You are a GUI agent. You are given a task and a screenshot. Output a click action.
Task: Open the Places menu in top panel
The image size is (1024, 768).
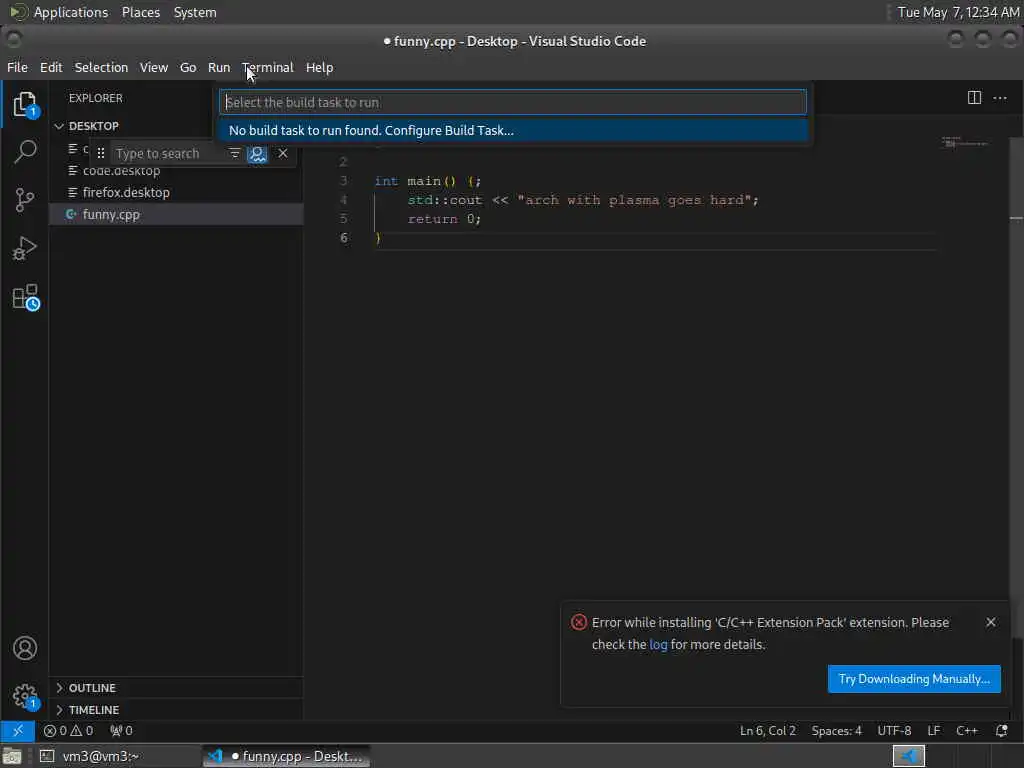pos(140,12)
